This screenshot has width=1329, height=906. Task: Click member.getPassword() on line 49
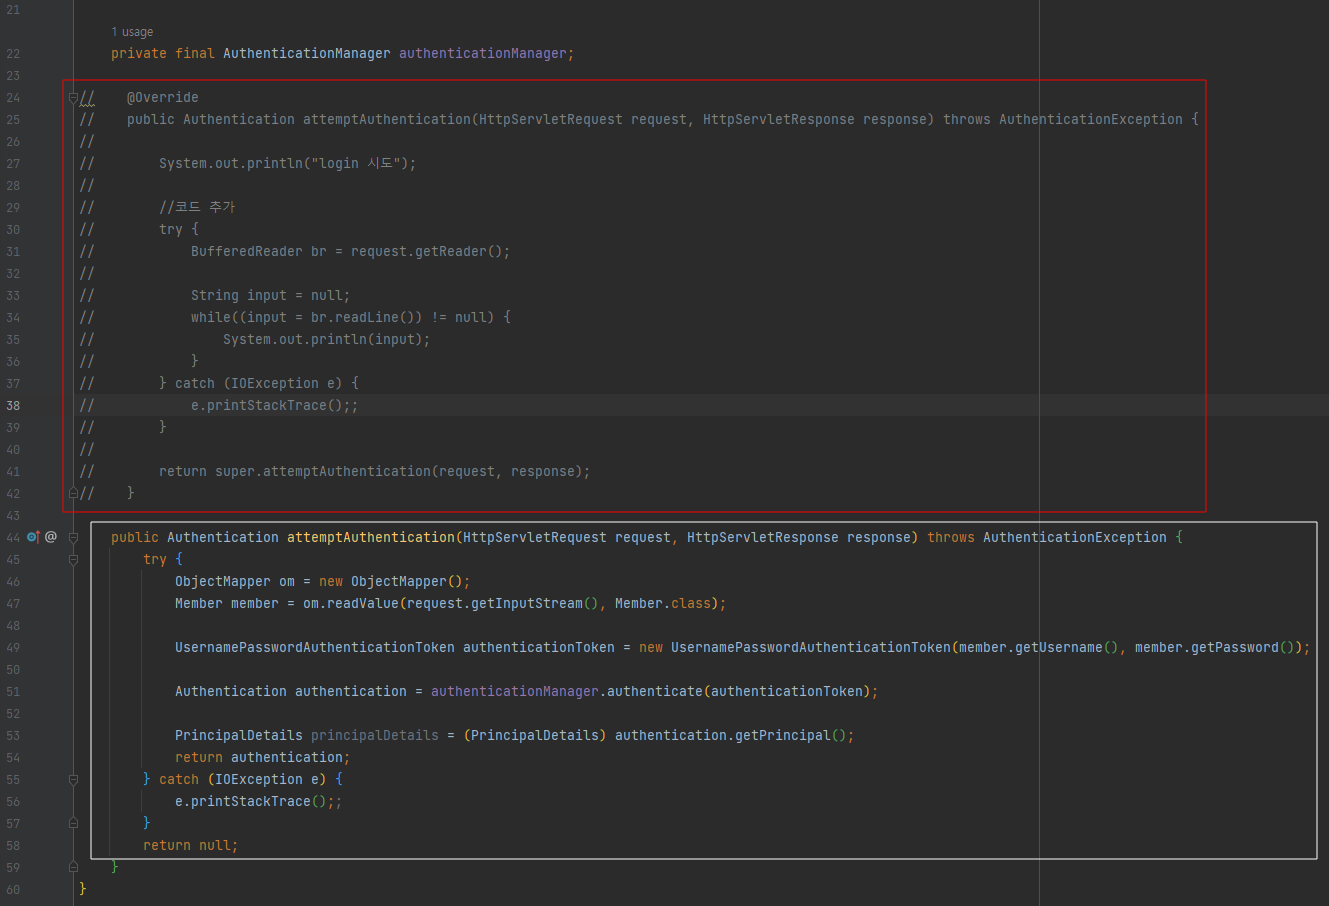click(x=1215, y=647)
